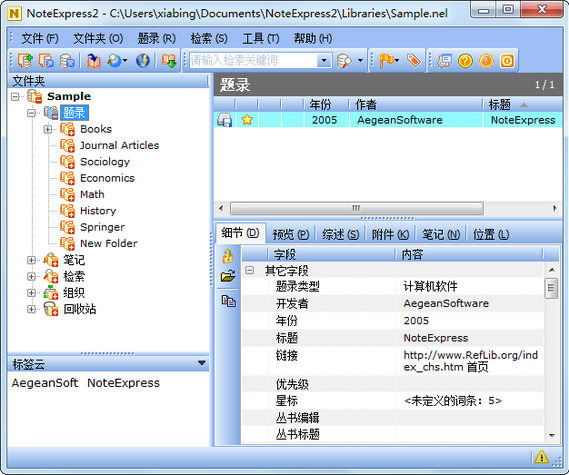Switch to the 笔记 (N) tab
569x475 pixels.
[441, 235]
